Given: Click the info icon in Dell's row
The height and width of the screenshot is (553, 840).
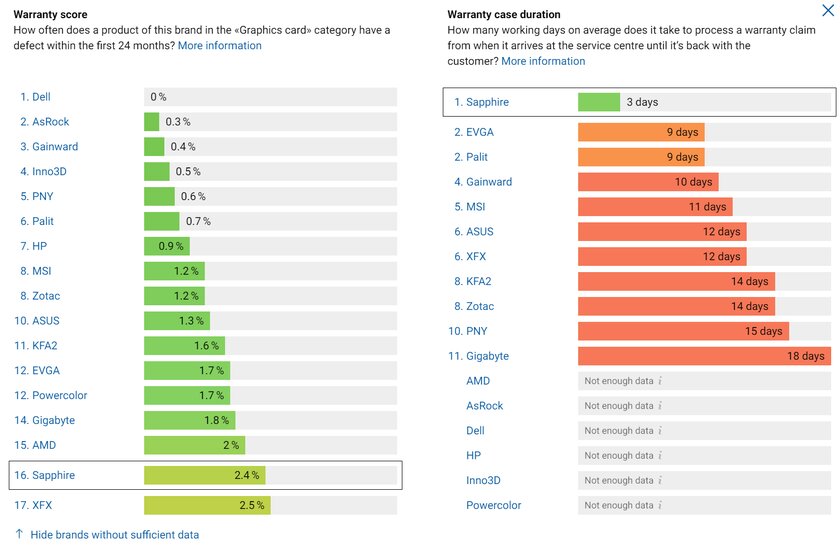Looking at the screenshot, I should pos(660,431).
